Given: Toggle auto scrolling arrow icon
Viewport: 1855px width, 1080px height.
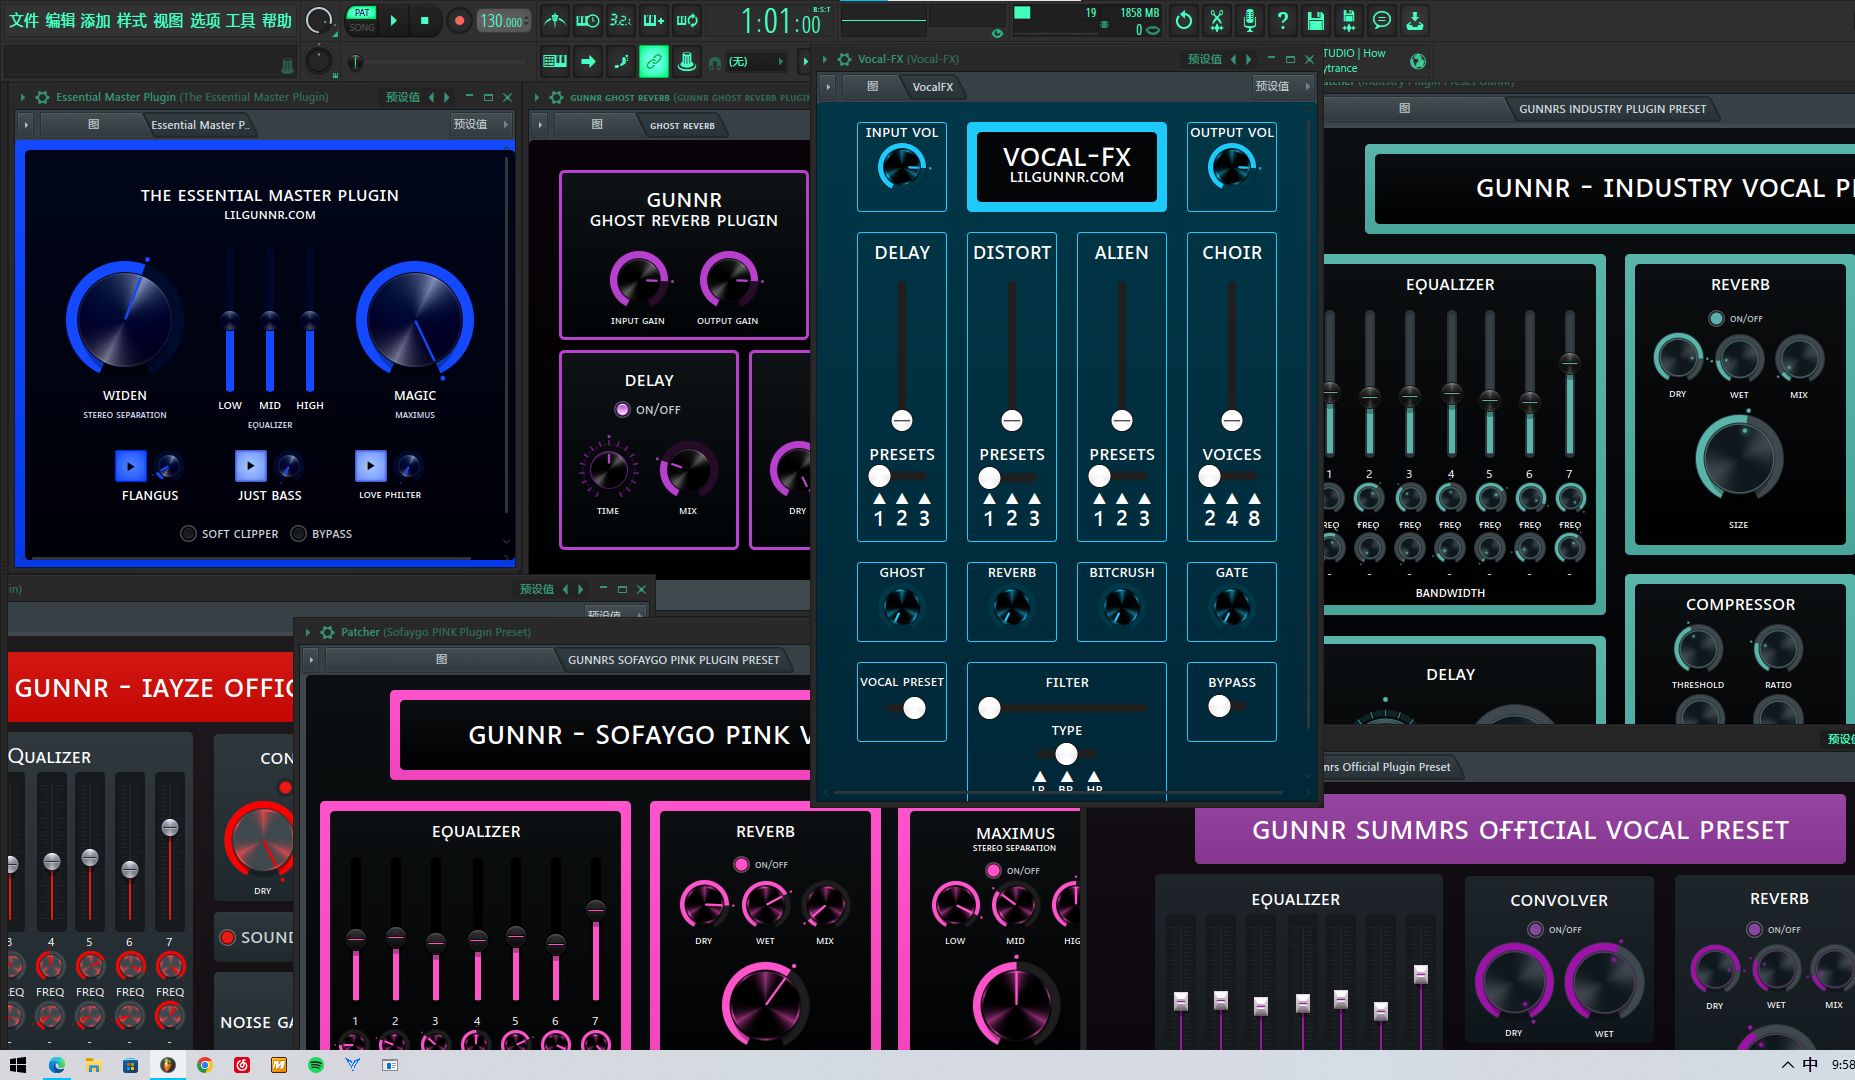Looking at the screenshot, I should pos(588,62).
